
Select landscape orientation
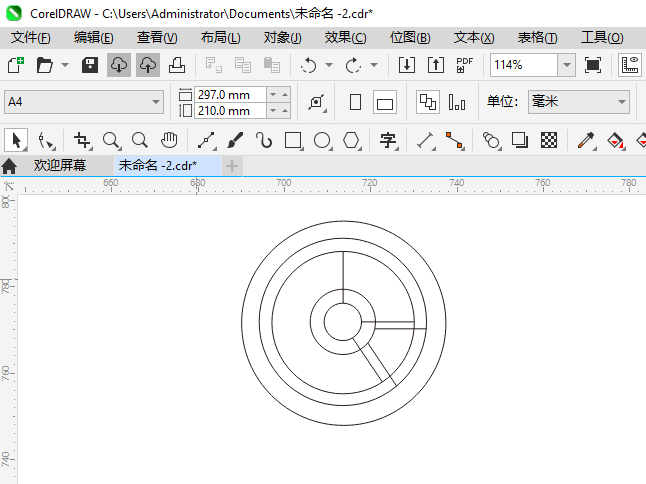point(385,102)
